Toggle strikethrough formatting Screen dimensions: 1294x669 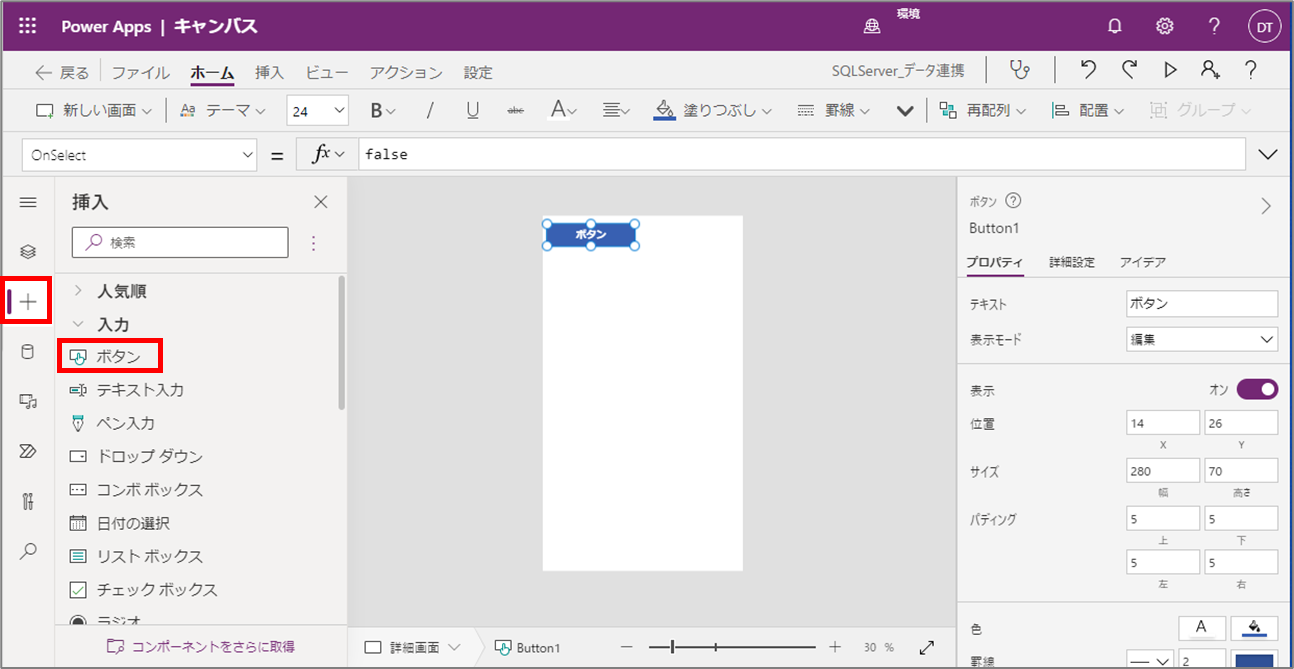(x=516, y=111)
